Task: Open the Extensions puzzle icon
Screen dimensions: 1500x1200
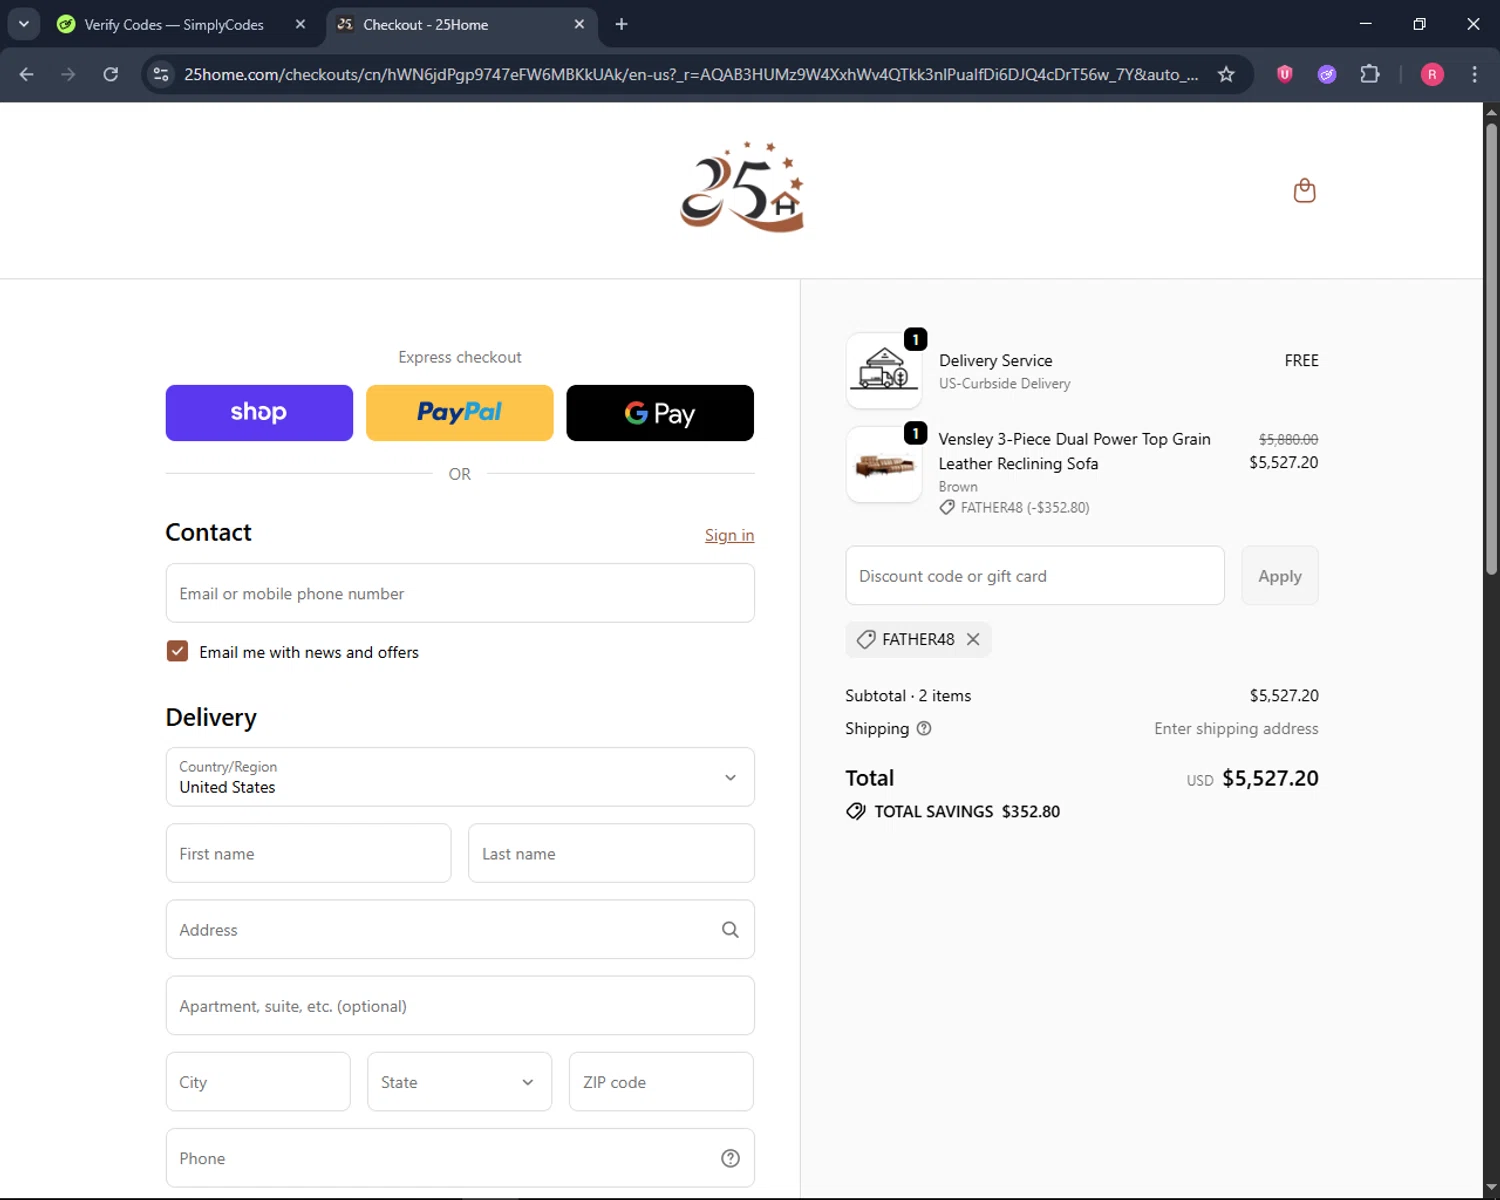Action: click(x=1370, y=74)
